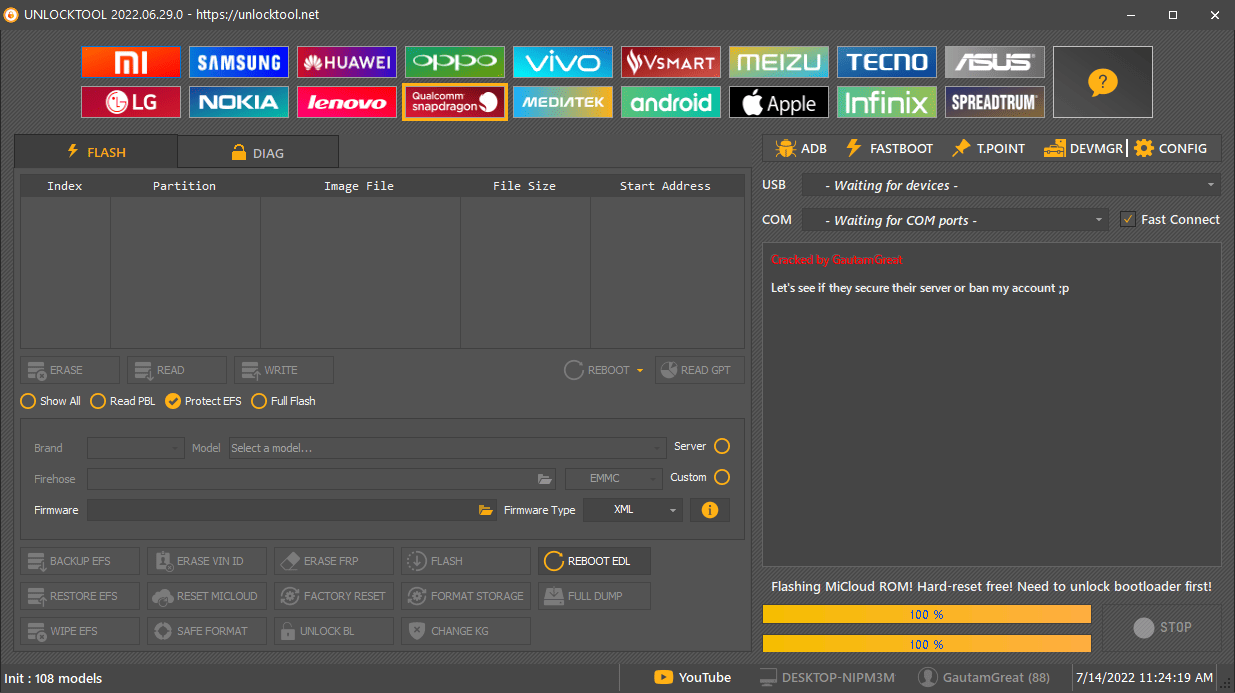
Task: Click the yellow help question mark
Action: [1102, 82]
